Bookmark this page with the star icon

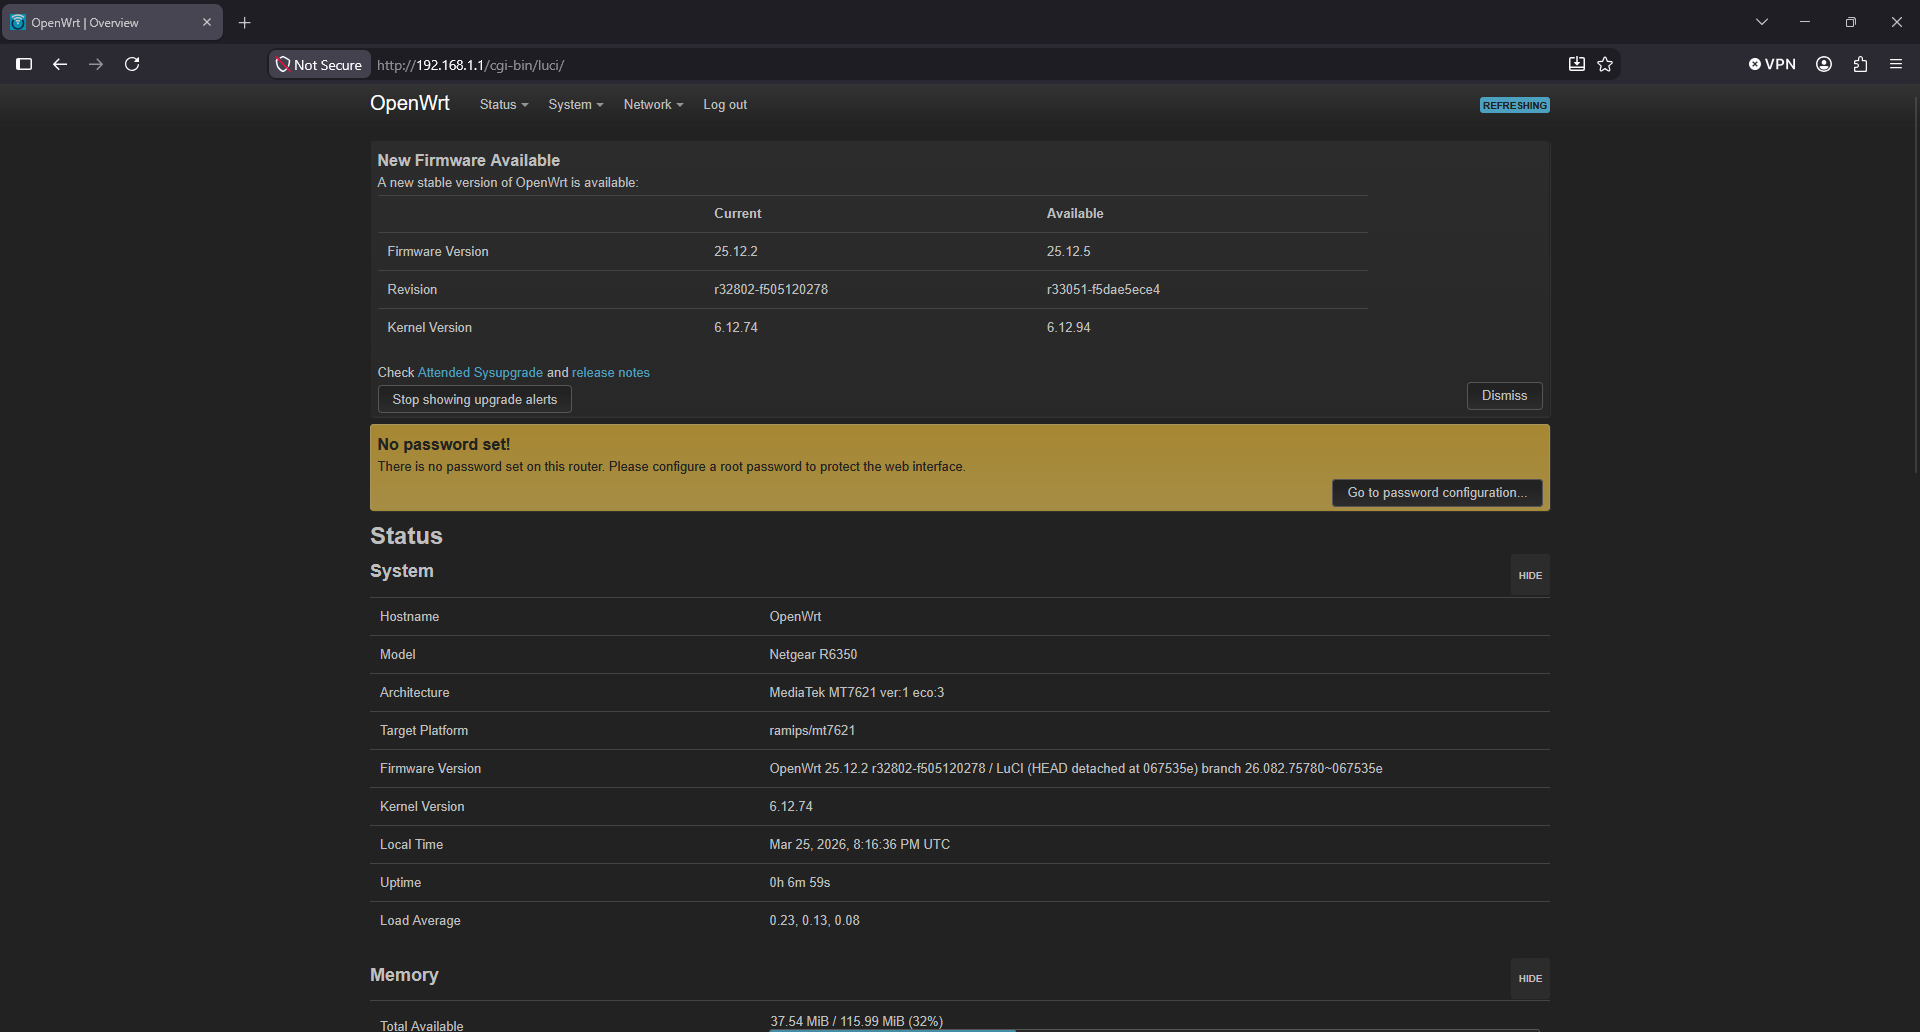tap(1605, 64)
